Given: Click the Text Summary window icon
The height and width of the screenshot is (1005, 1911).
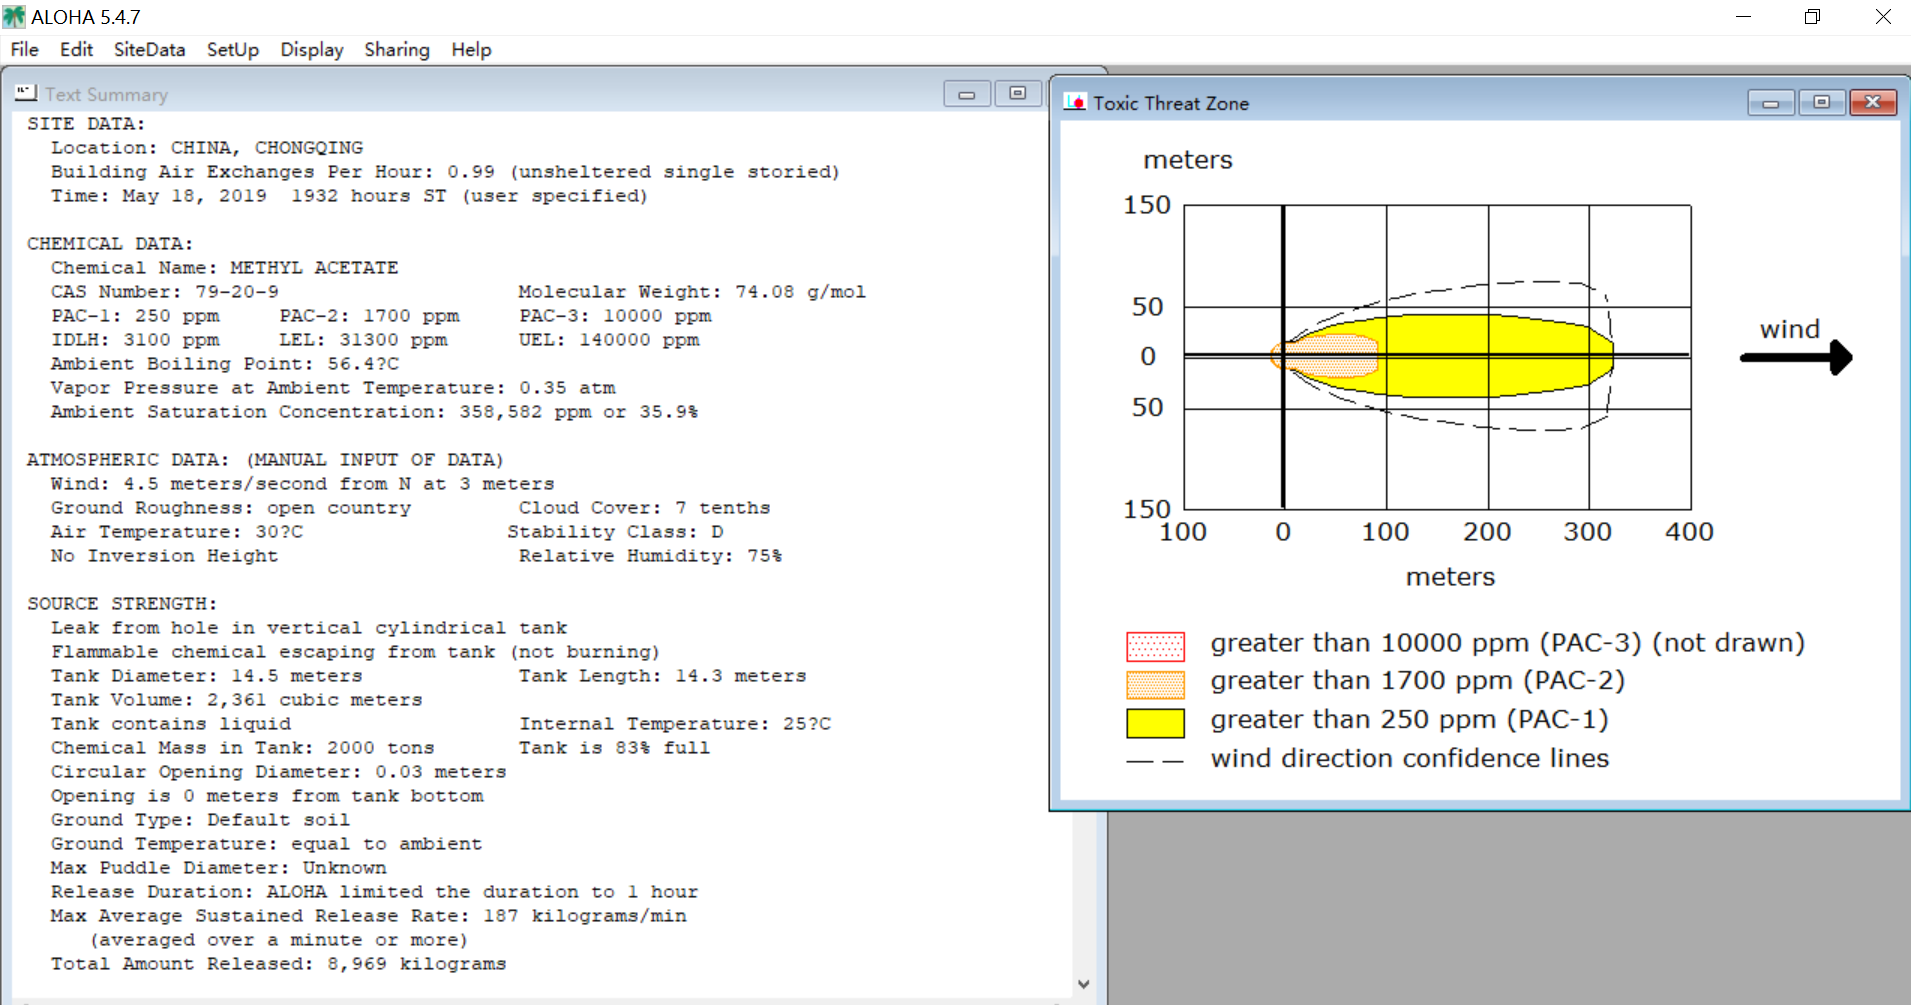Looking at the screenshot, I should tap(26, 93).
